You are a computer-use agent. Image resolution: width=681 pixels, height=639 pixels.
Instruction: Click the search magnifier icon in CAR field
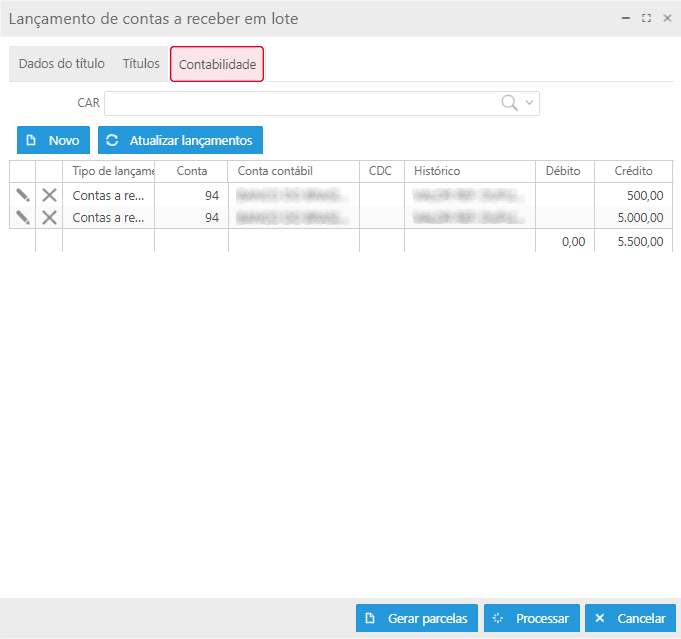509,103
